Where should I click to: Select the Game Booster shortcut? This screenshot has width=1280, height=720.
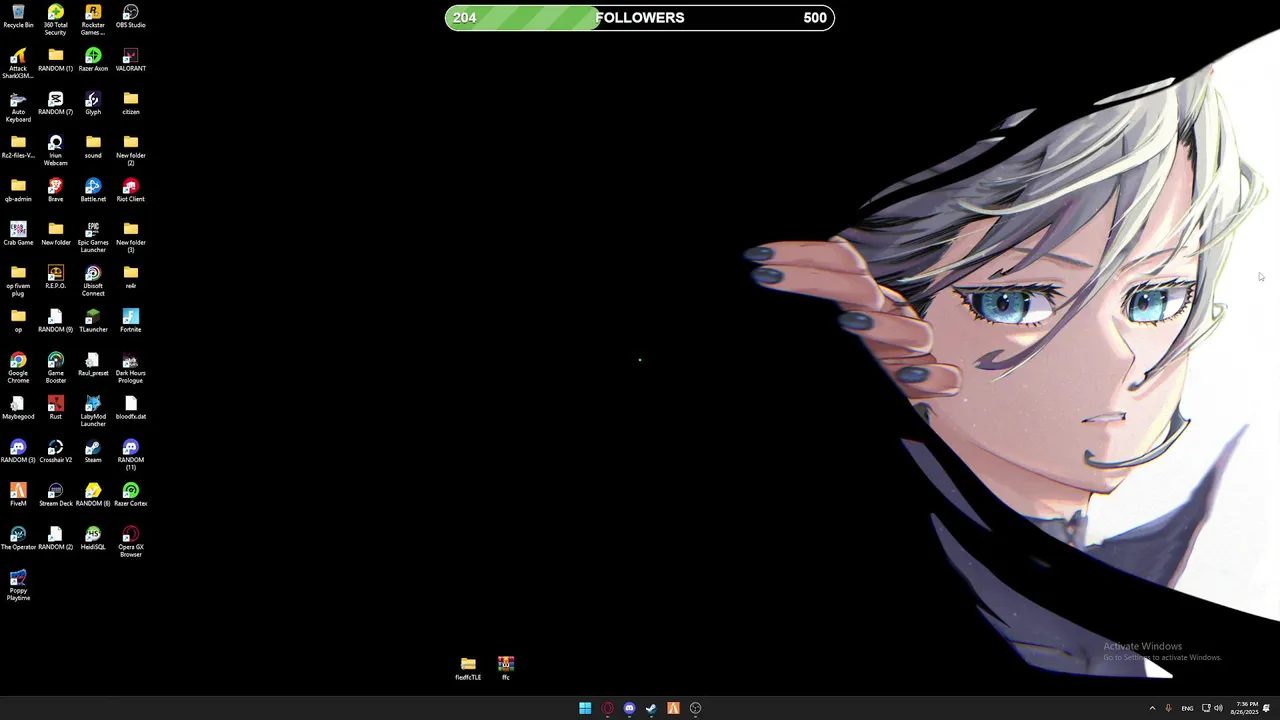click(55, 368)
